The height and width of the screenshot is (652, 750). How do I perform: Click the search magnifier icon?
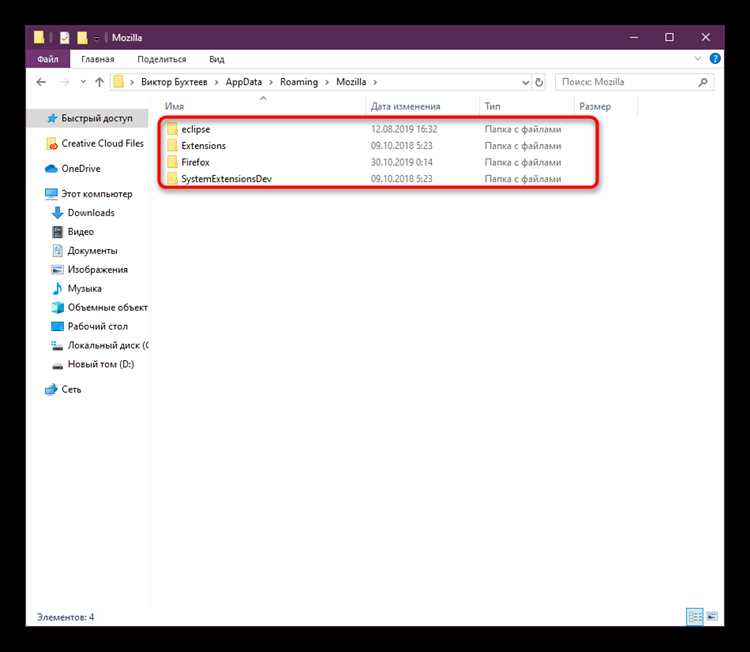click(703, 82)
